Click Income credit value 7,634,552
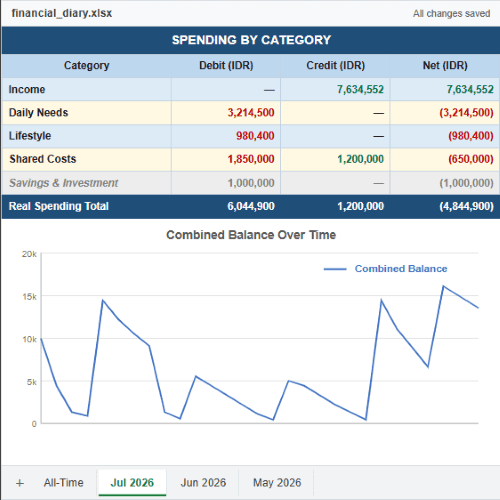The height and width of the screenshot is (500, 500). (x=360, y=89)
